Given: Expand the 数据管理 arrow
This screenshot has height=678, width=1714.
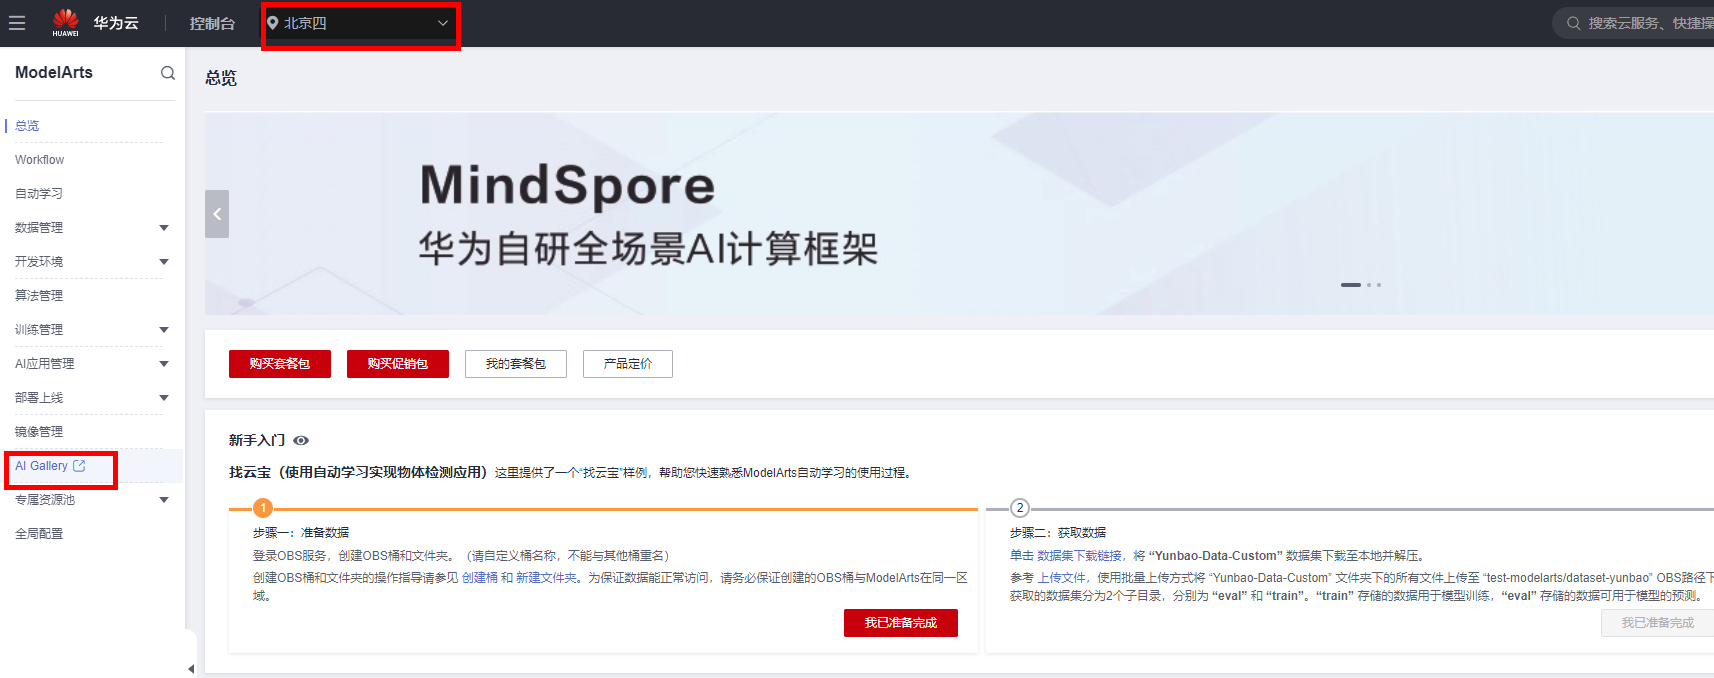Looking at the screenshot, I should point(164,228).
